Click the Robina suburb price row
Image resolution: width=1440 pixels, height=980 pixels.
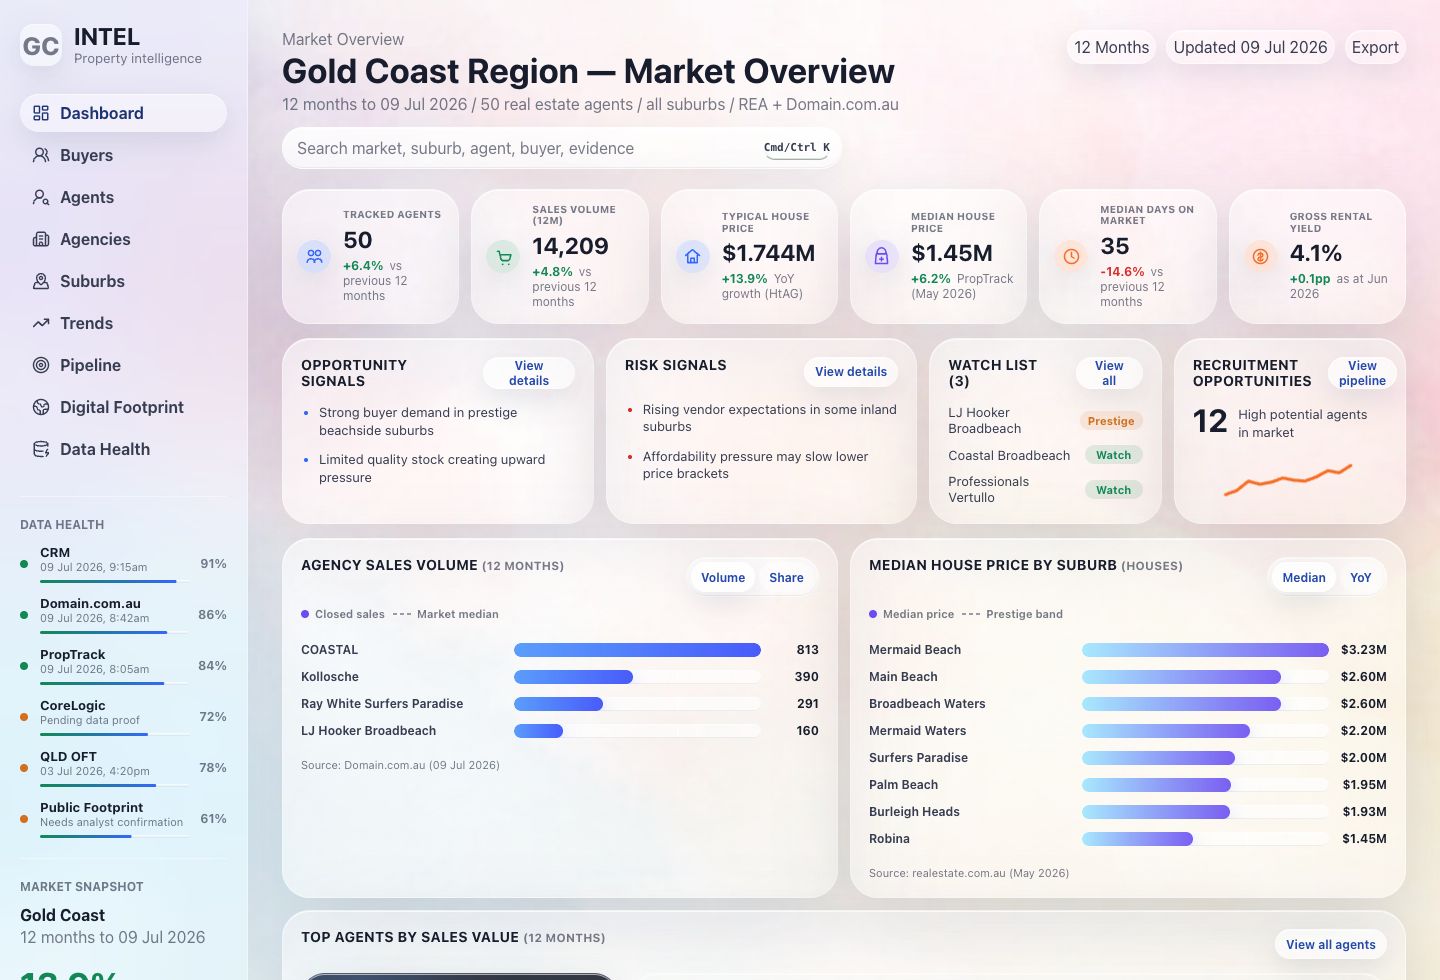tap(1127, 839)
